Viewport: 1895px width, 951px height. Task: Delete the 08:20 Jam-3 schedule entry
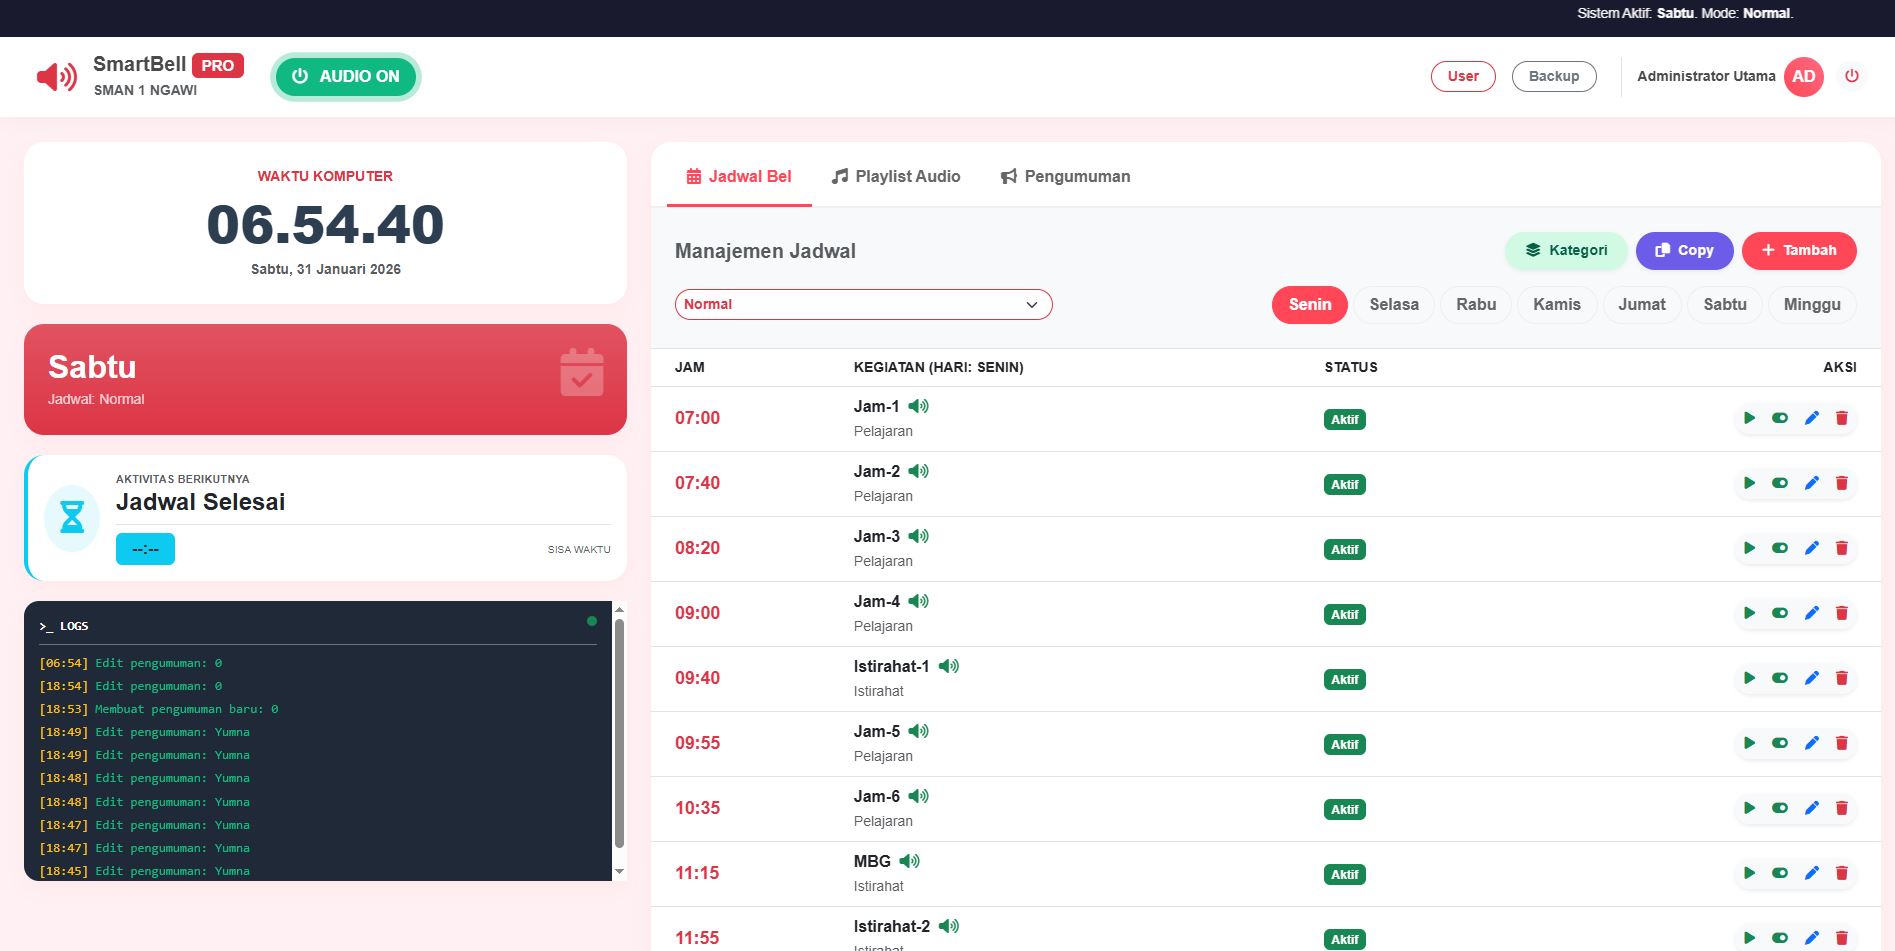(1841, 548)
